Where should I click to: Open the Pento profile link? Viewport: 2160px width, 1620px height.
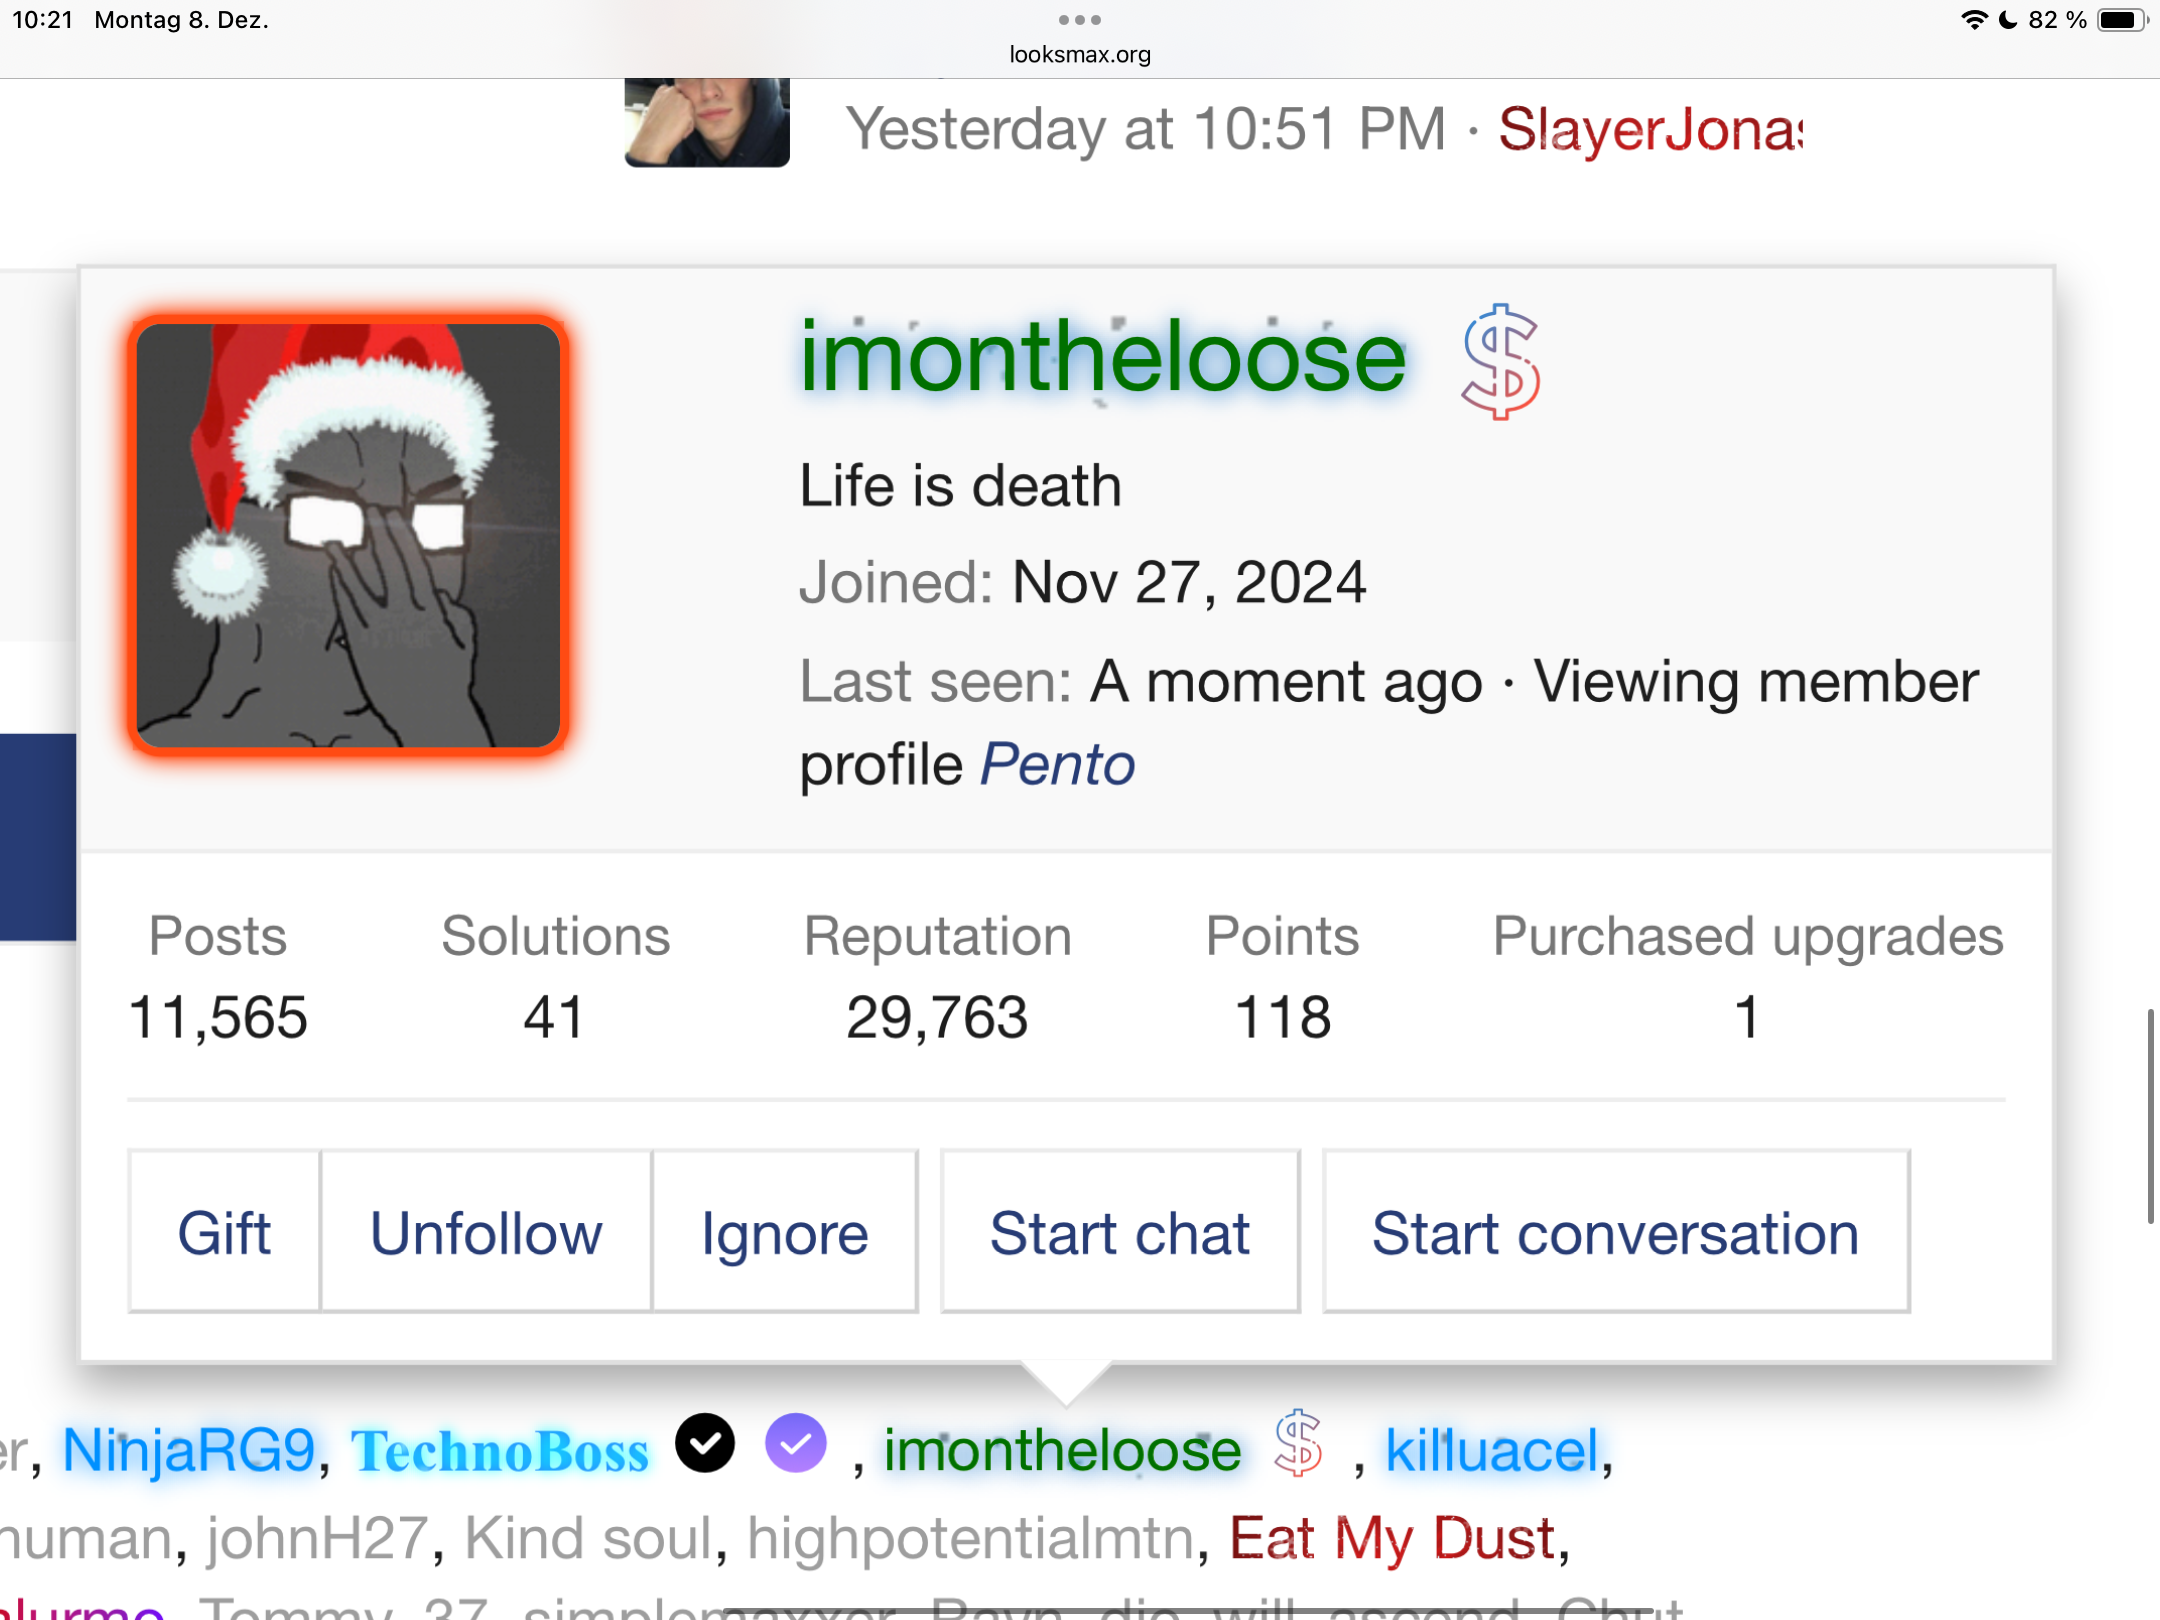coord(1057,765)
